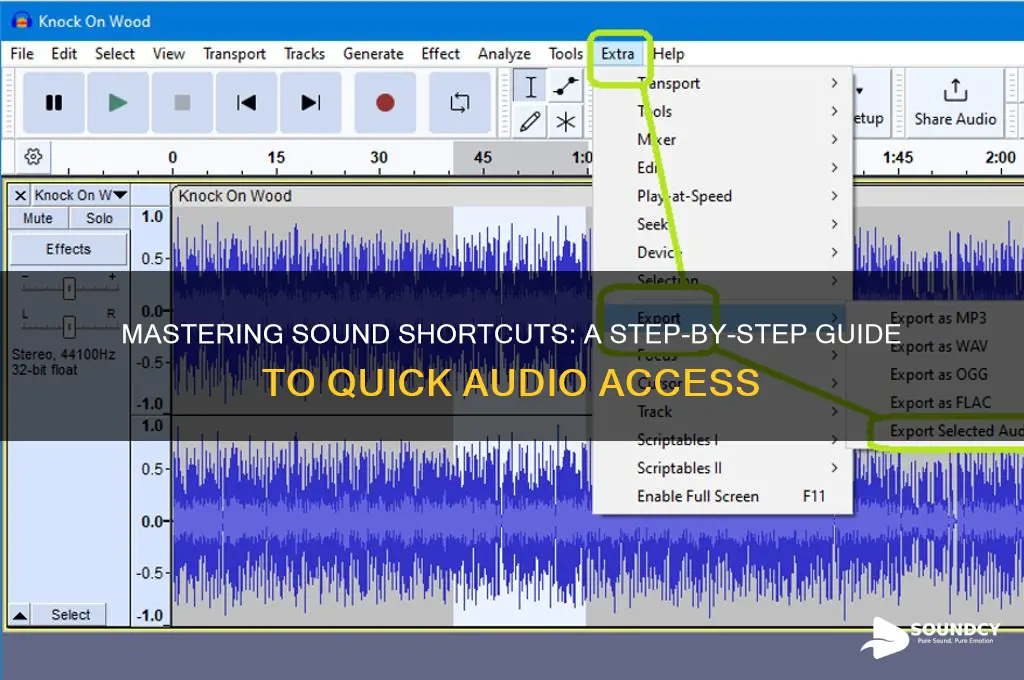
Task: Open the Transport menu in the menu bar
Action: pos(234,54)
